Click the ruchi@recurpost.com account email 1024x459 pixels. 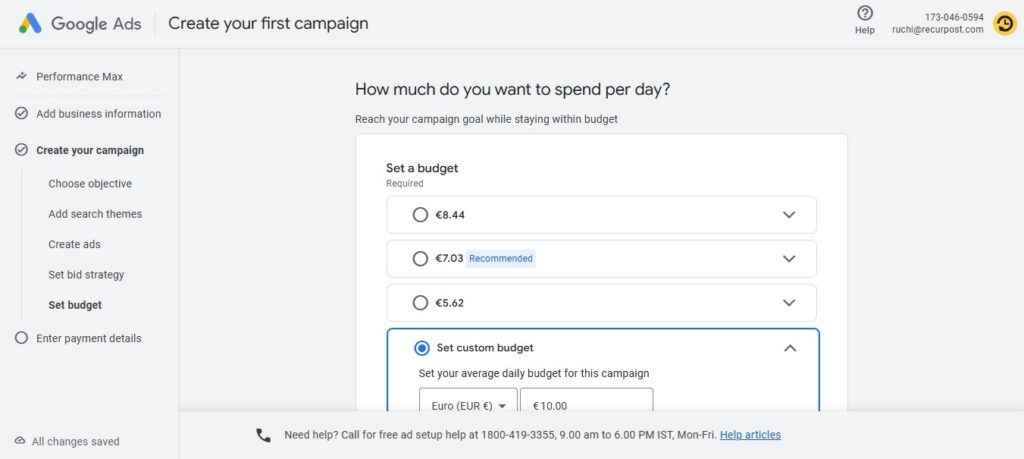click(938, 29)
